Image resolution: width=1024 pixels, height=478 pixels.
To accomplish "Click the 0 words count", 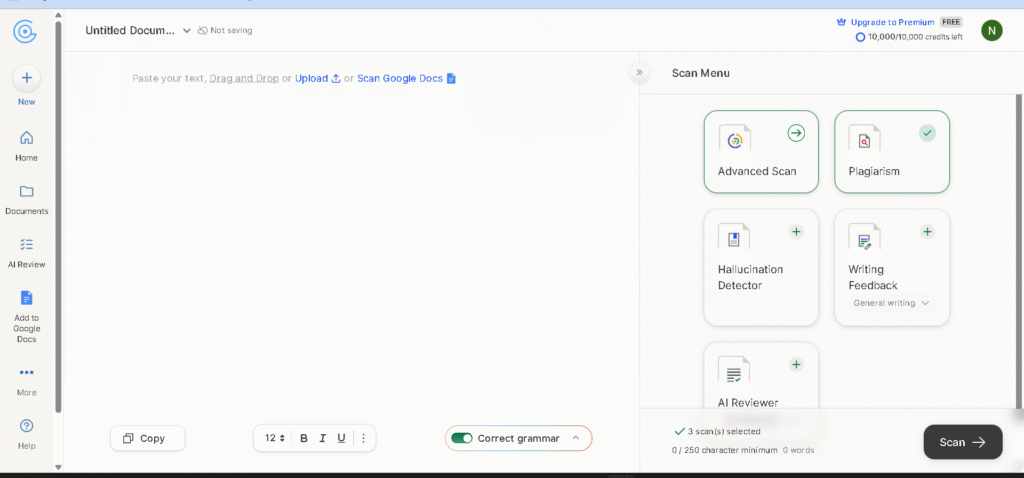I will point(799,450).
